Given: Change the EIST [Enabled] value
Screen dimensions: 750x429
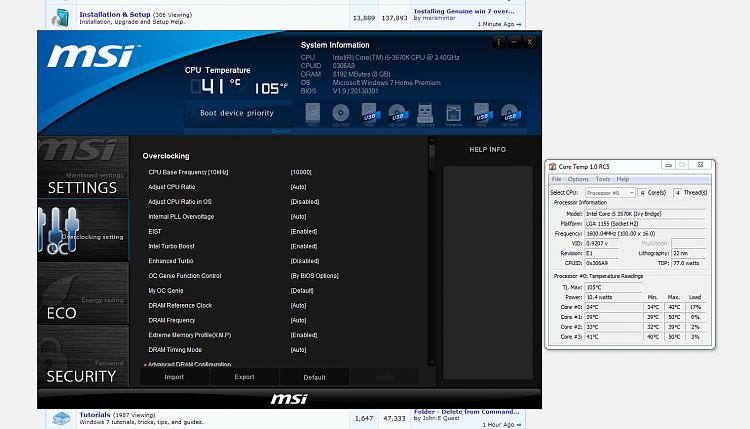Looking at the screenshot, I should pyautogui.click(x=304, y=231).
